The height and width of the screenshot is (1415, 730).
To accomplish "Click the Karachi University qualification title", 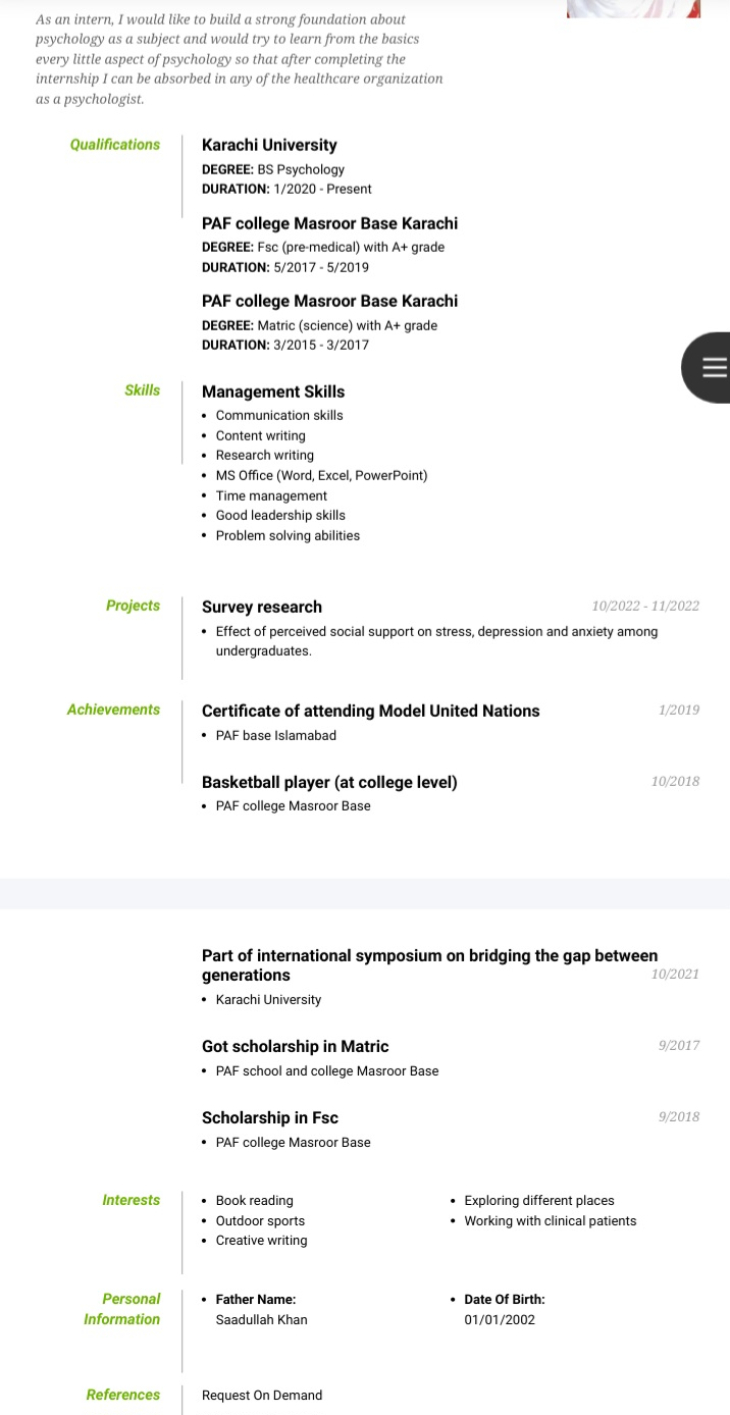I will click(269, 145).
